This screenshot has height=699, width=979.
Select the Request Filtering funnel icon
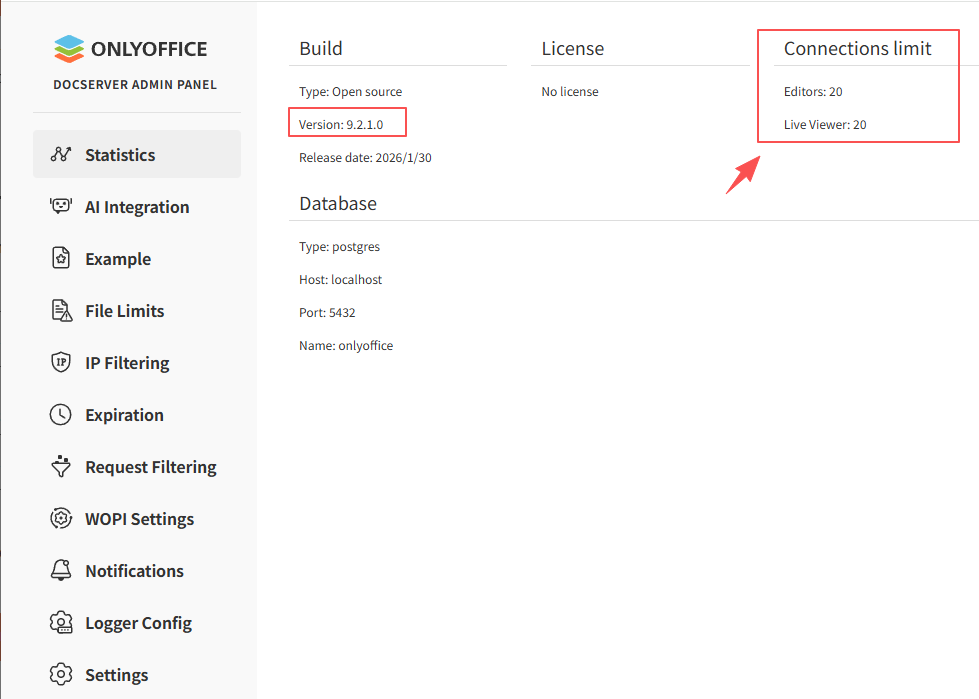[x=61, y=467]
